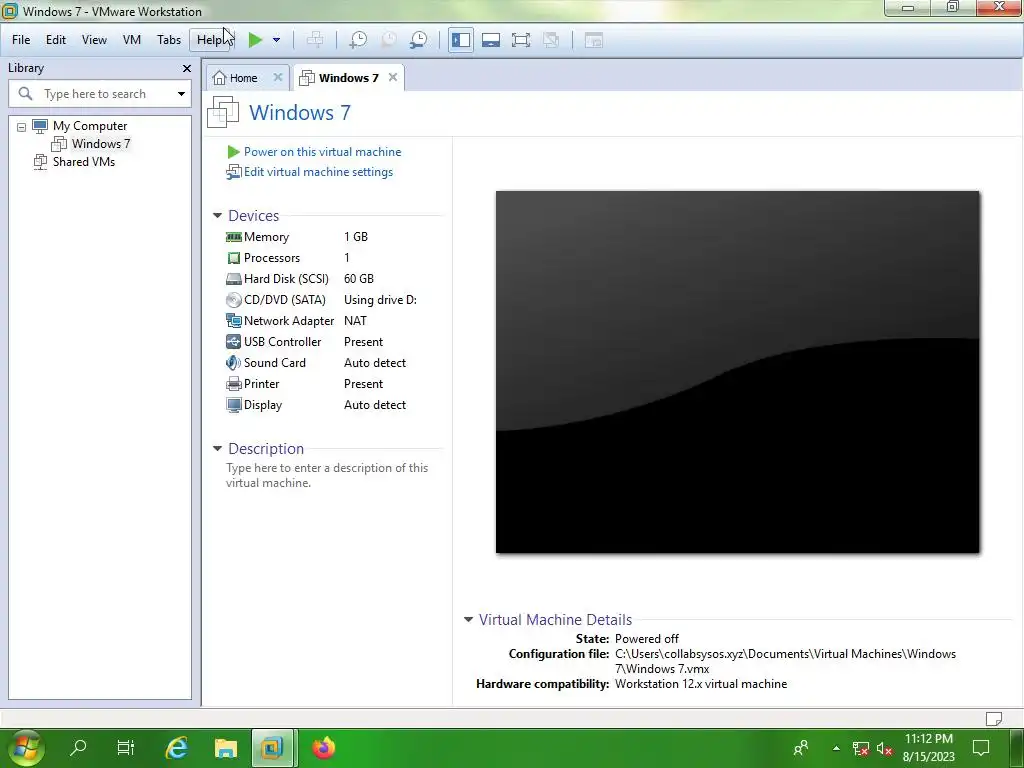Click the '60 GB' hard disk value
This screenshot has height=768, width=1024.
359,279
